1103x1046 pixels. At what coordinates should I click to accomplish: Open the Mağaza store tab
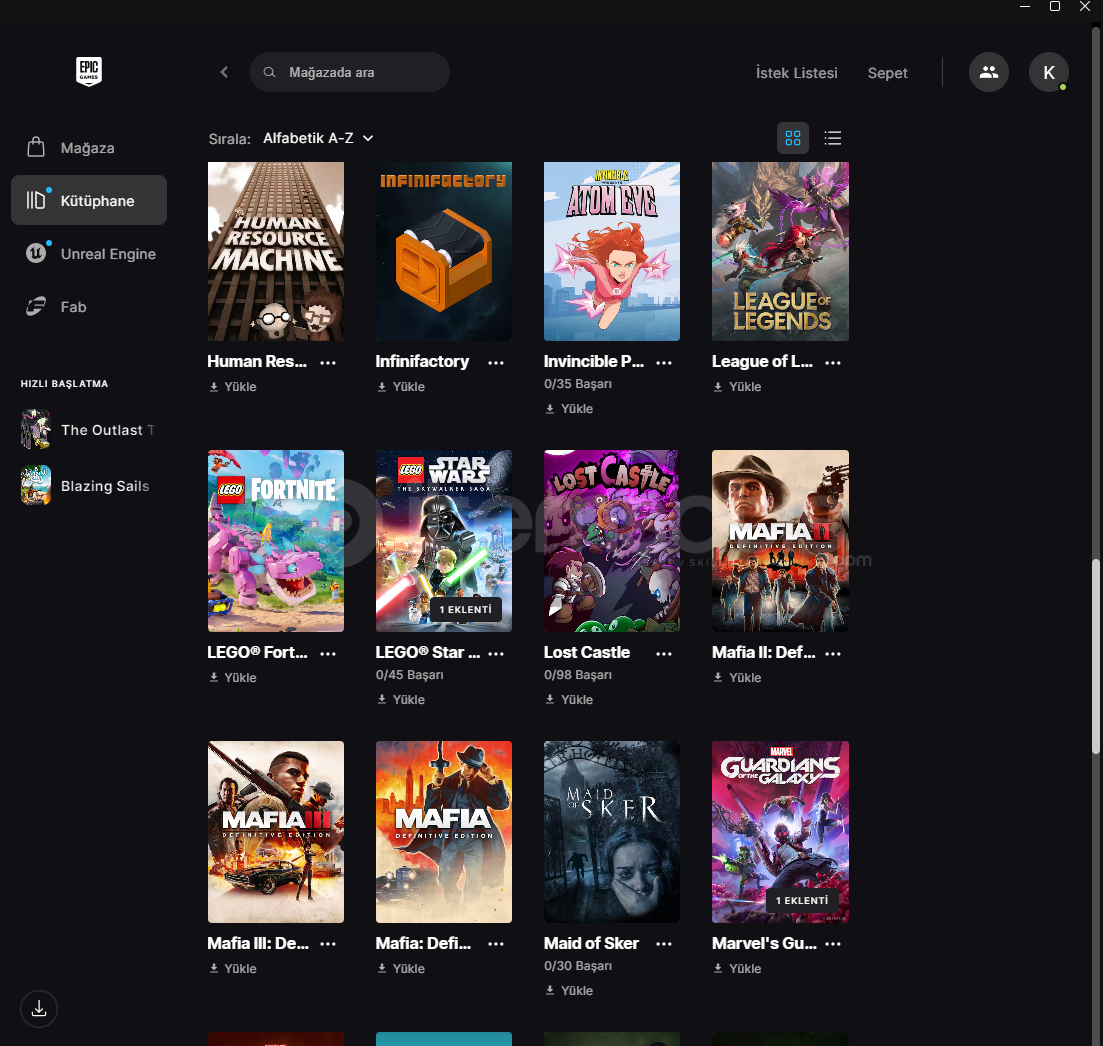pos(87,148)
